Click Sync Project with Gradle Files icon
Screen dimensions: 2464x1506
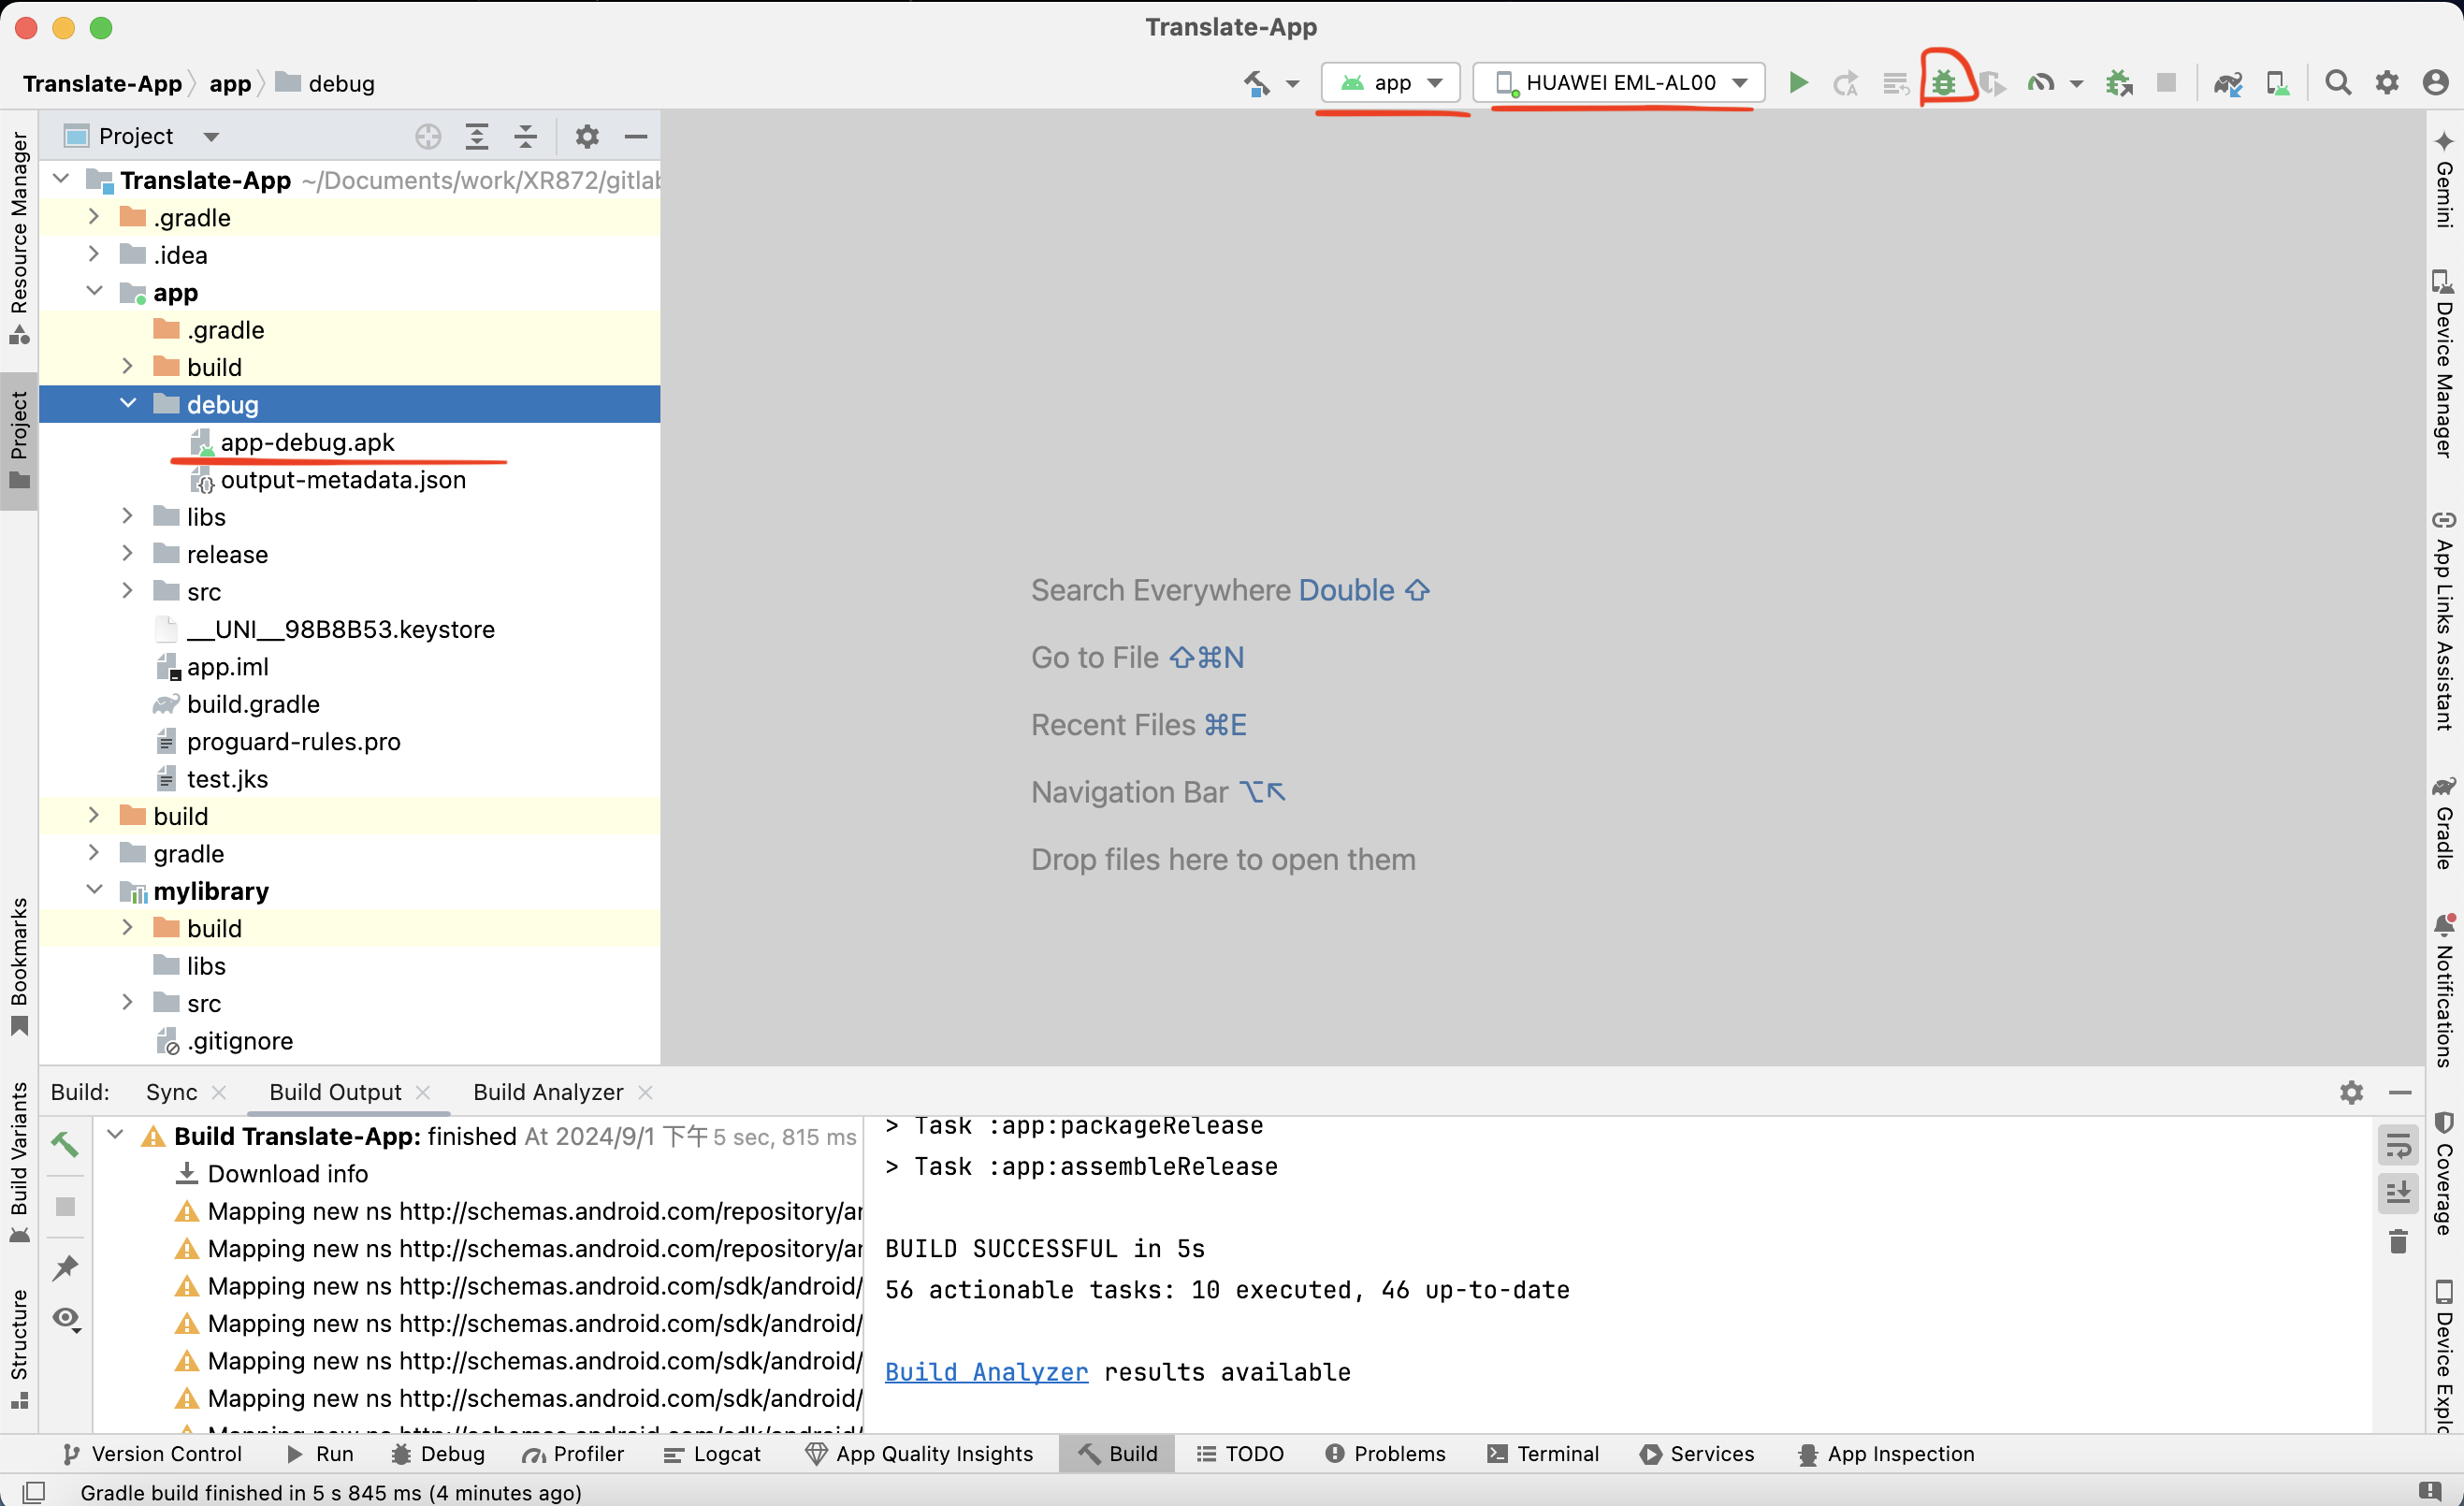pos(2228,83)
